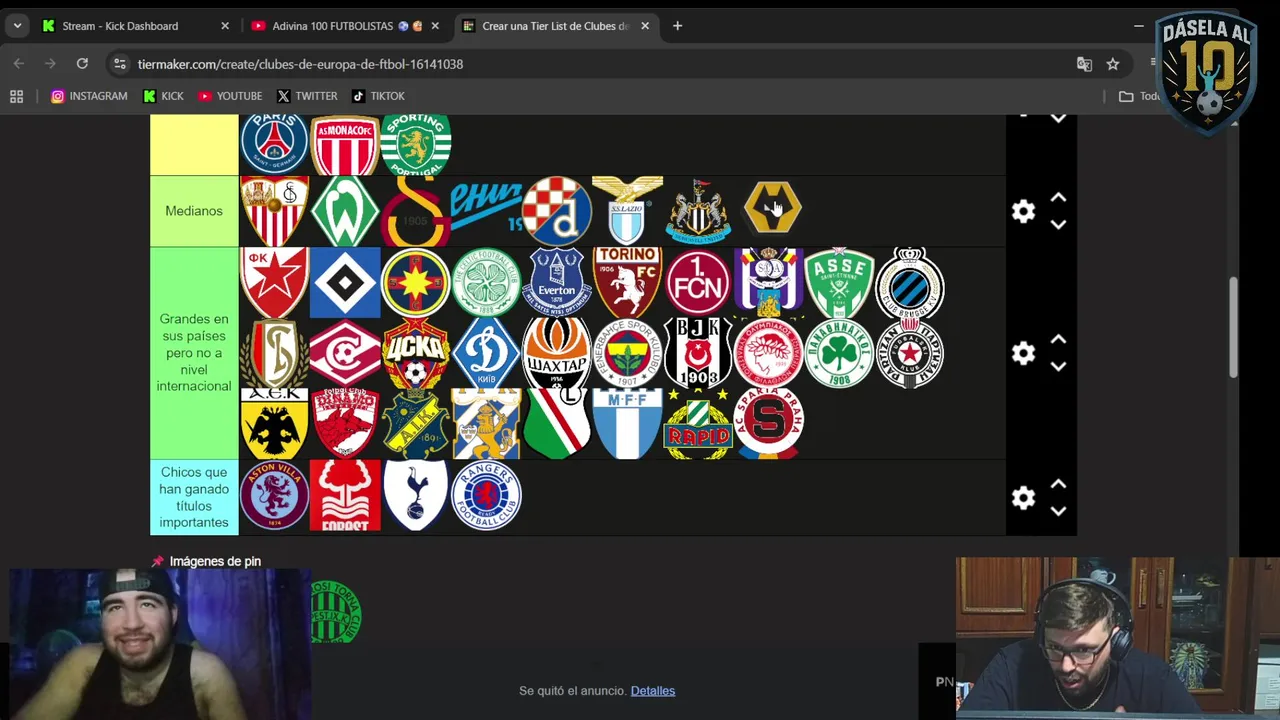This screenshot has width=1280, height=720.
Task: Move Medianos tier up
Action: click(1058, 199)
